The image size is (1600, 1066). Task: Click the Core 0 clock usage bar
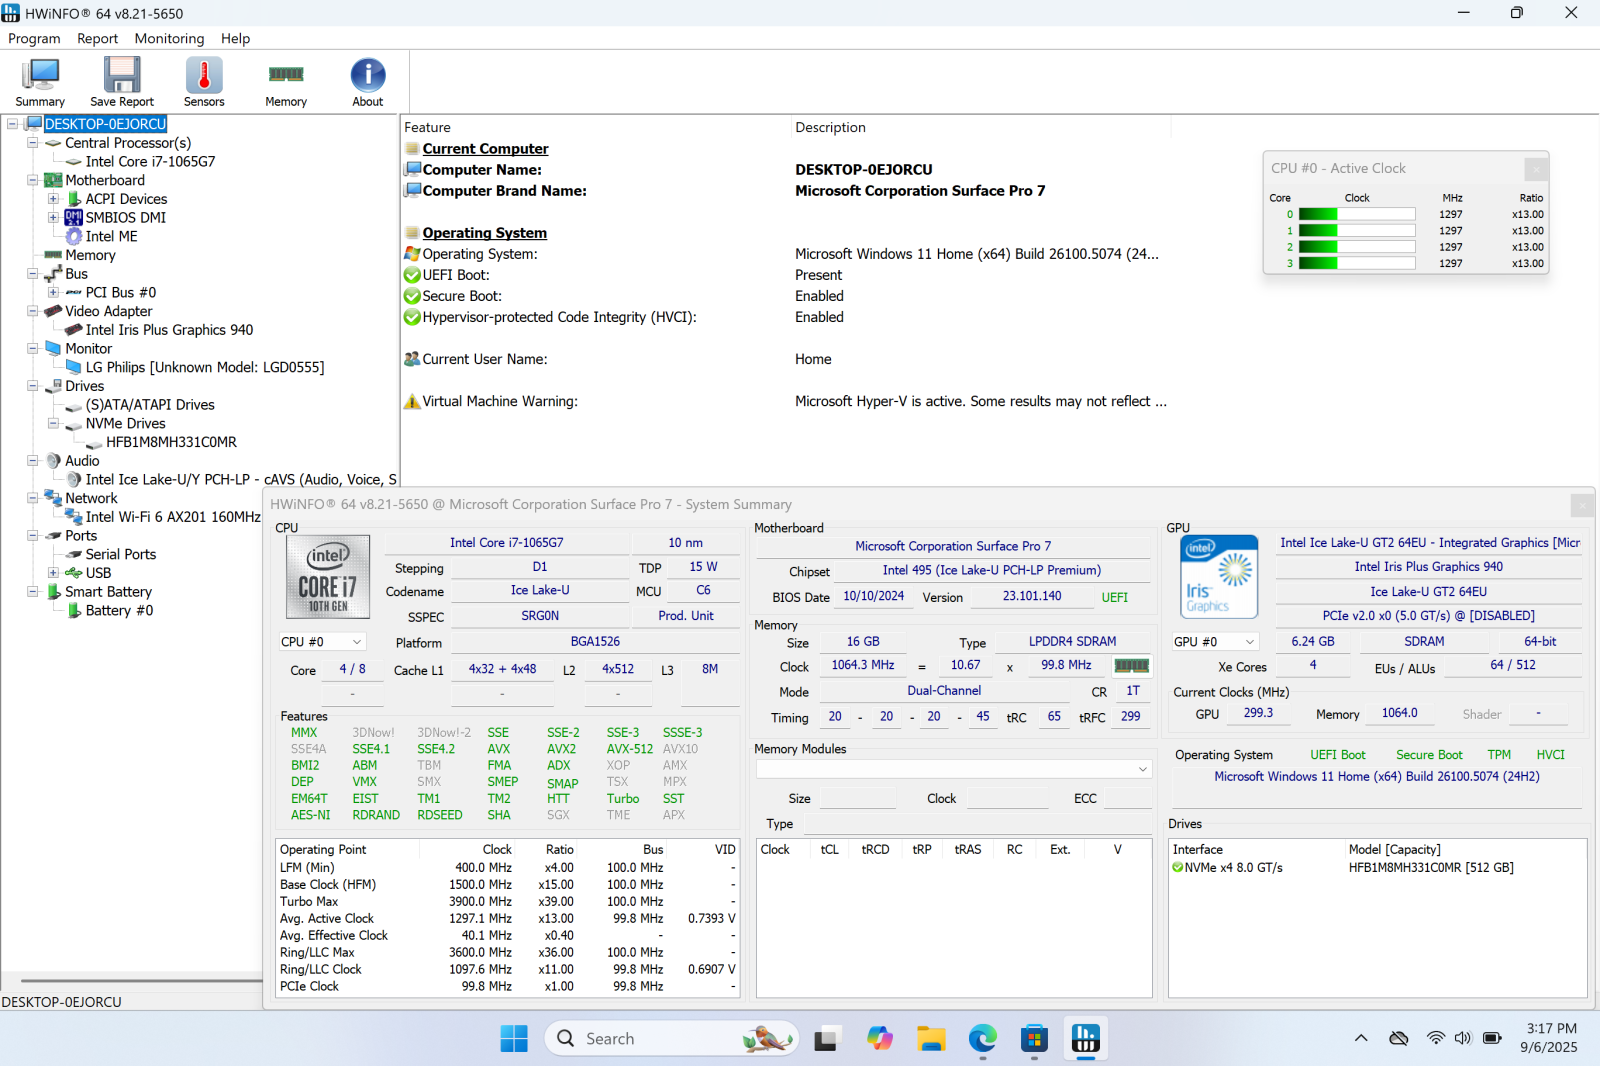click(x=1356, y=214)
